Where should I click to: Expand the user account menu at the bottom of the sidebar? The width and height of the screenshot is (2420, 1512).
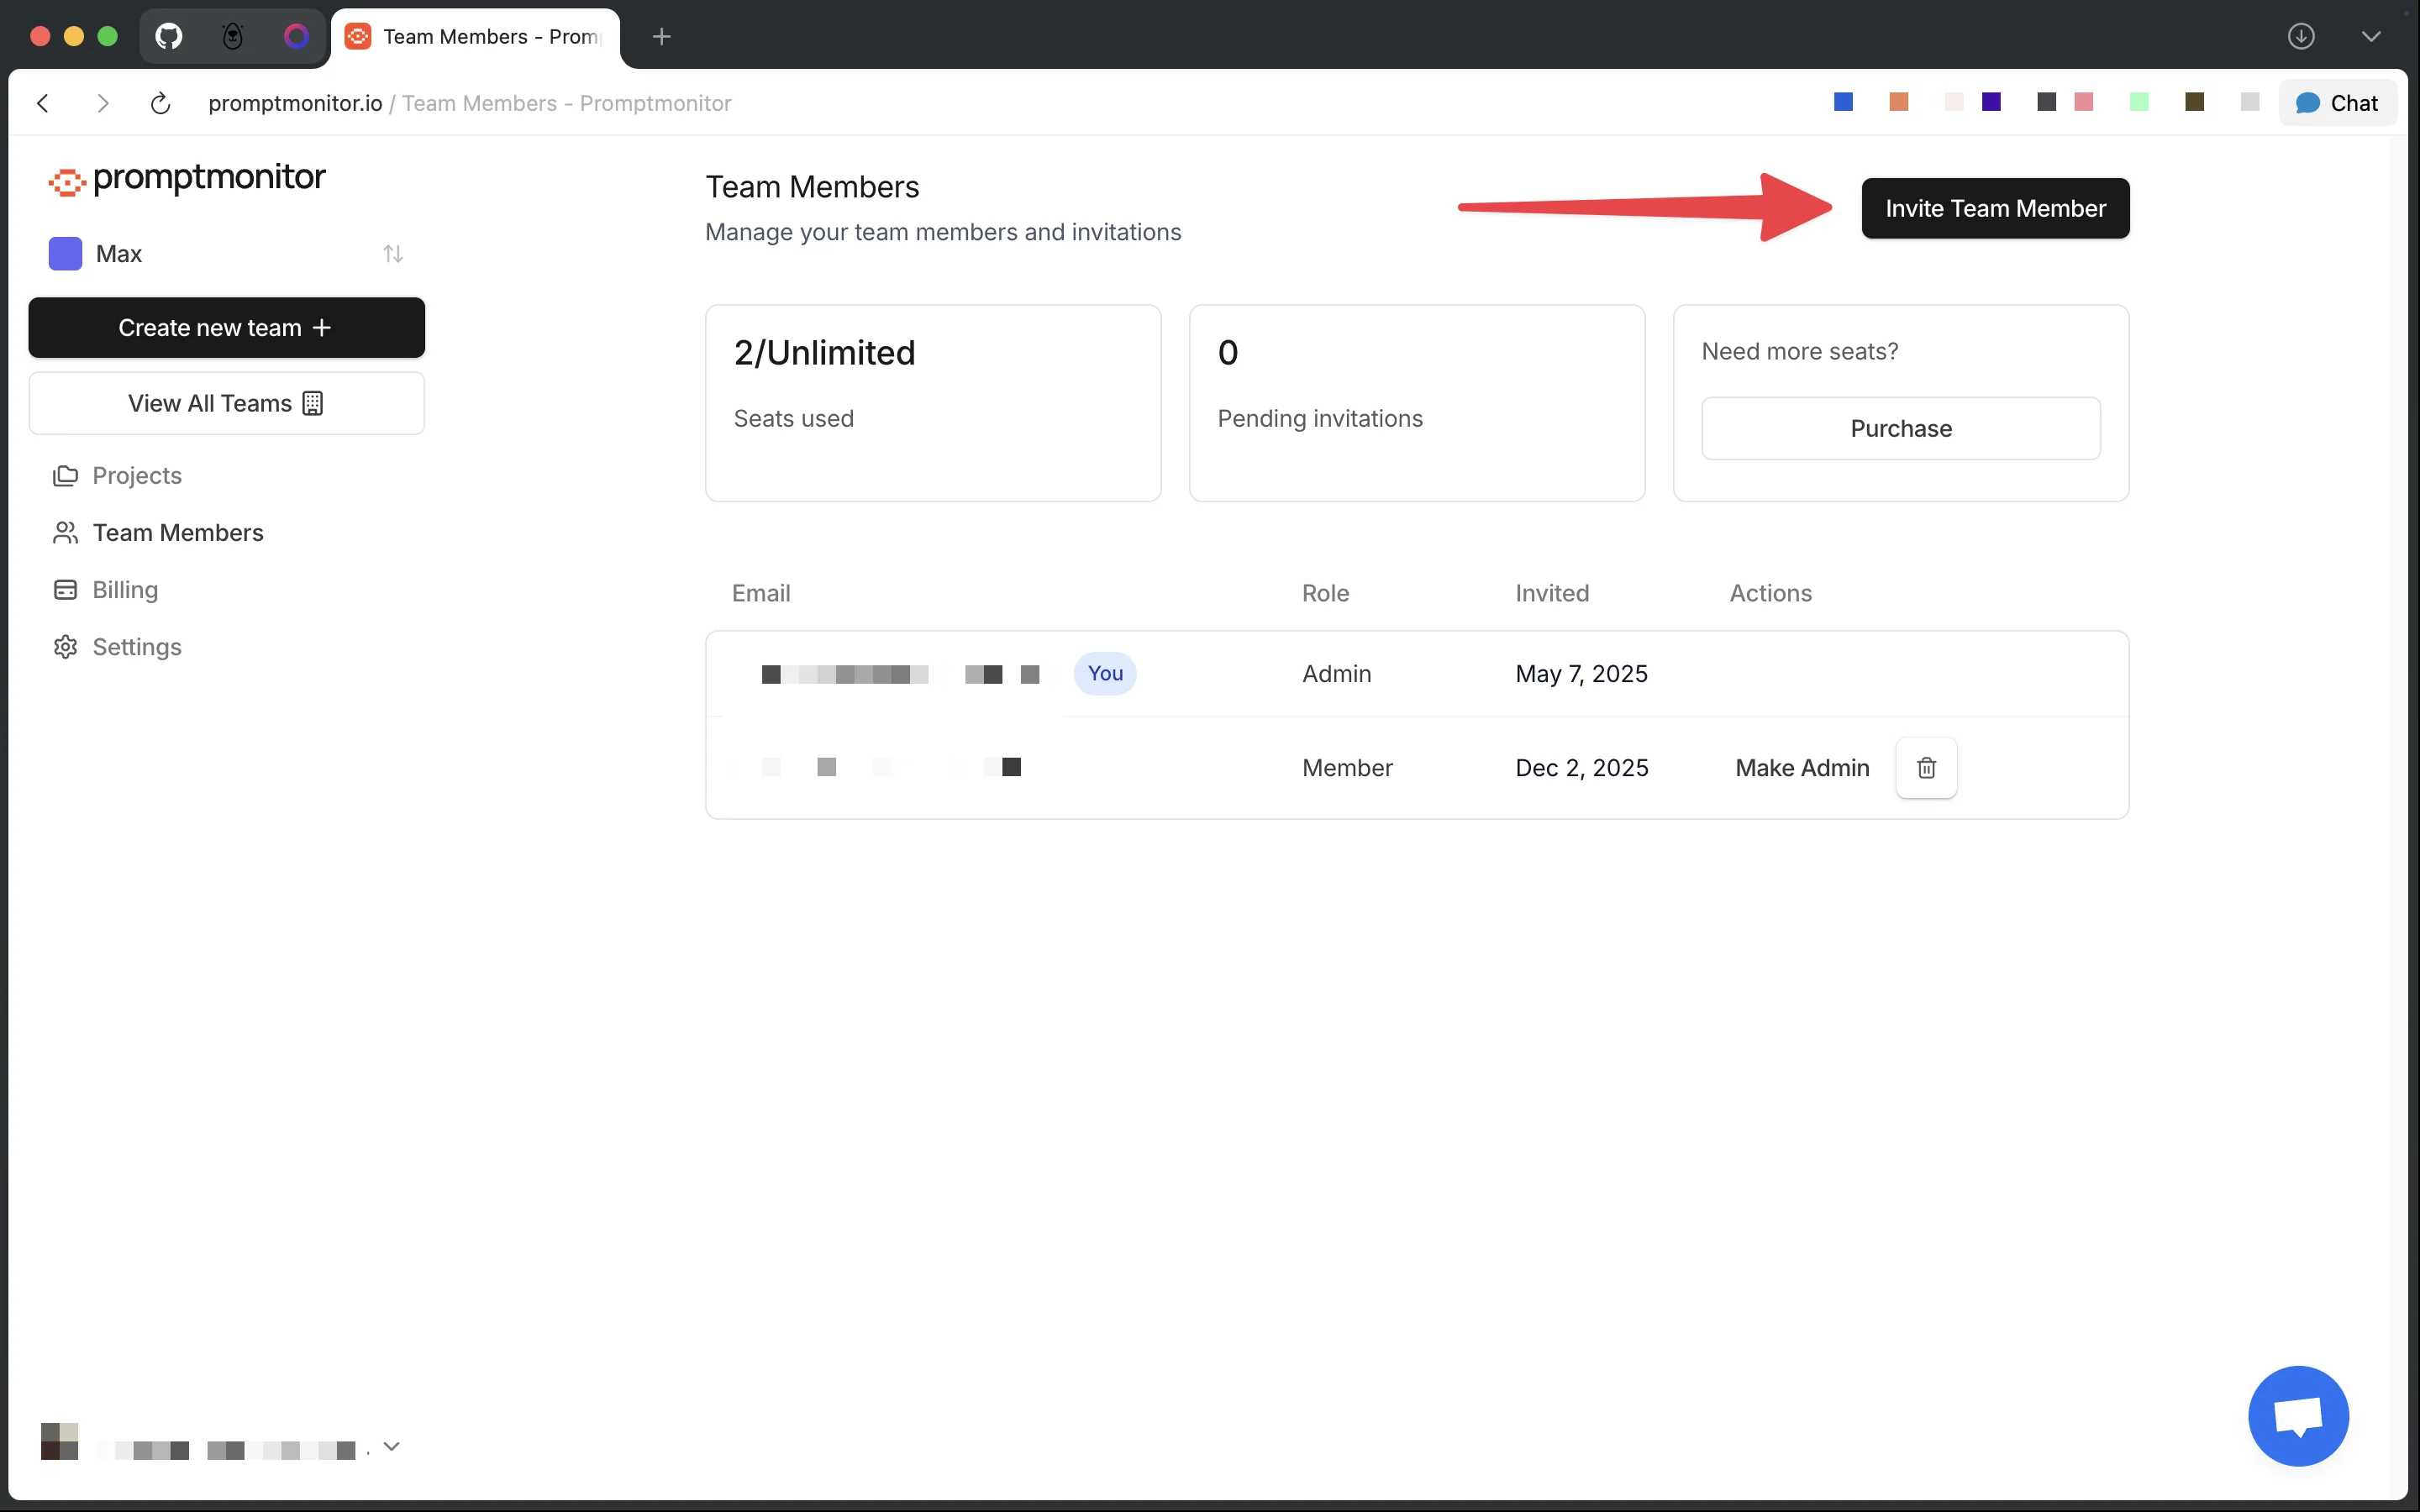(x=391, y=1446)
